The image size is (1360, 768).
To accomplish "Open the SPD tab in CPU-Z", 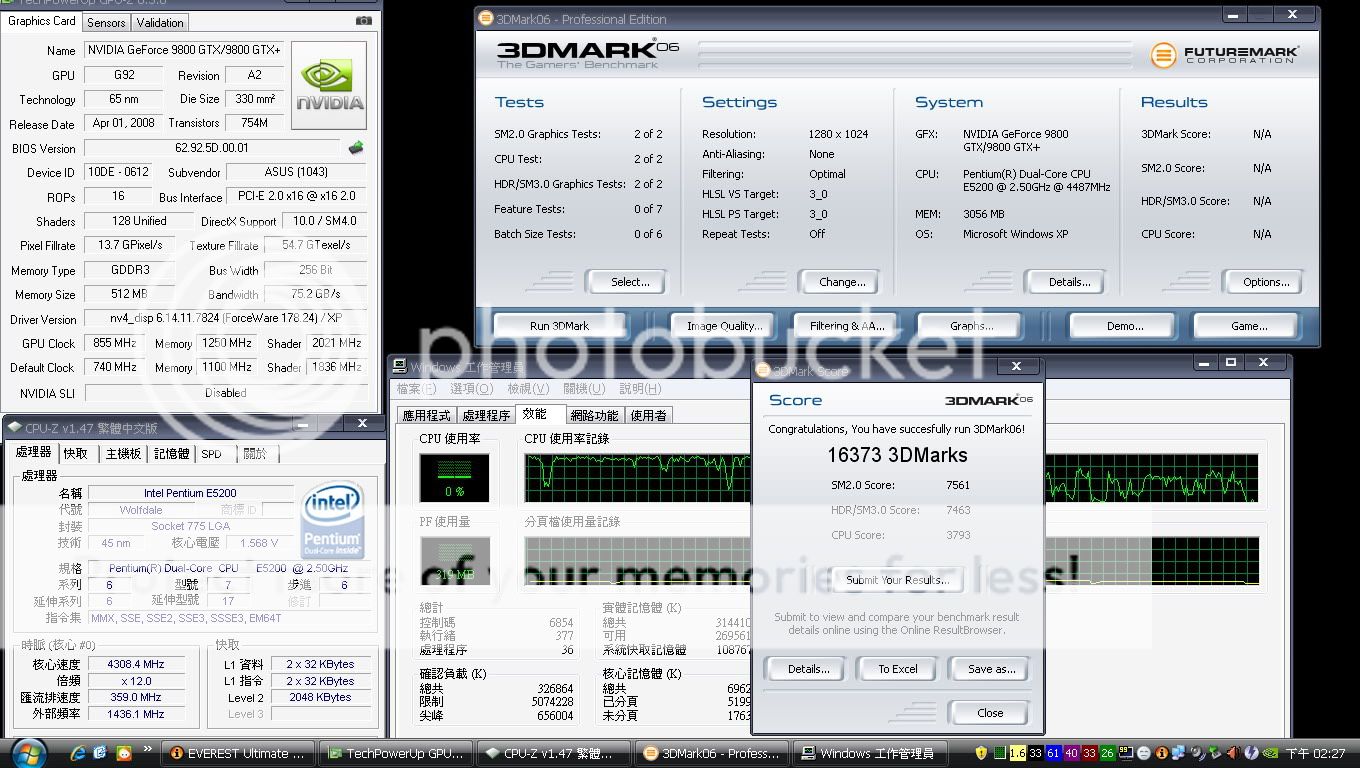I will point(212,453).
